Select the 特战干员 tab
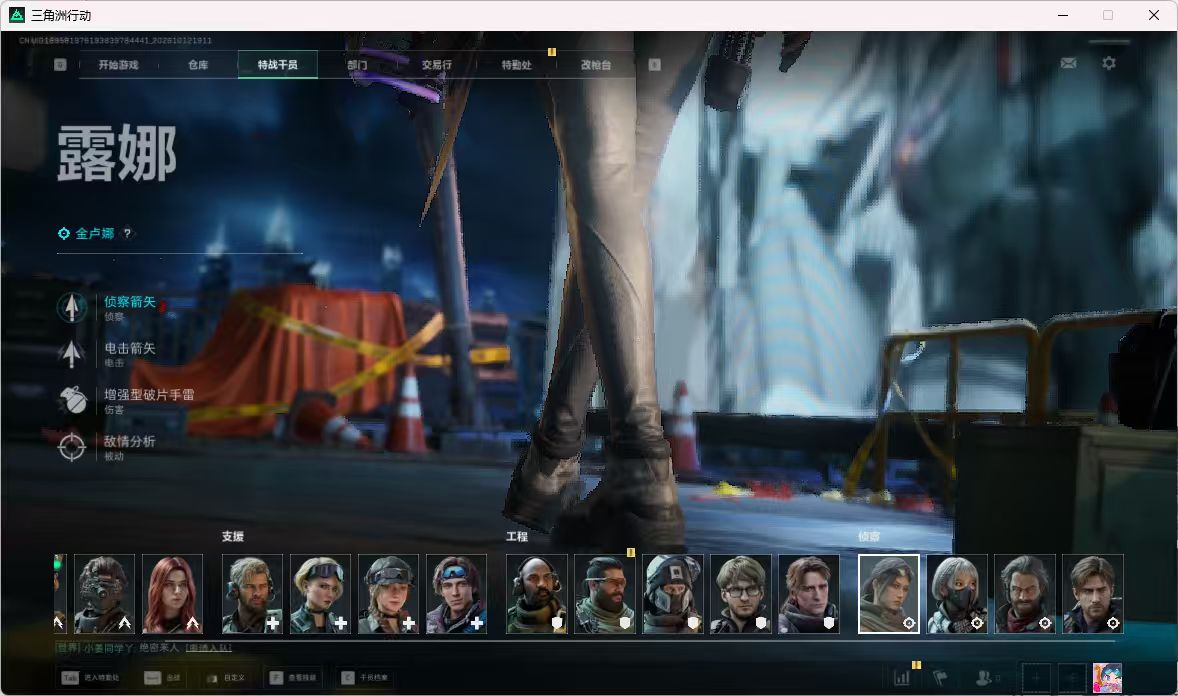 tap(278, 65)
